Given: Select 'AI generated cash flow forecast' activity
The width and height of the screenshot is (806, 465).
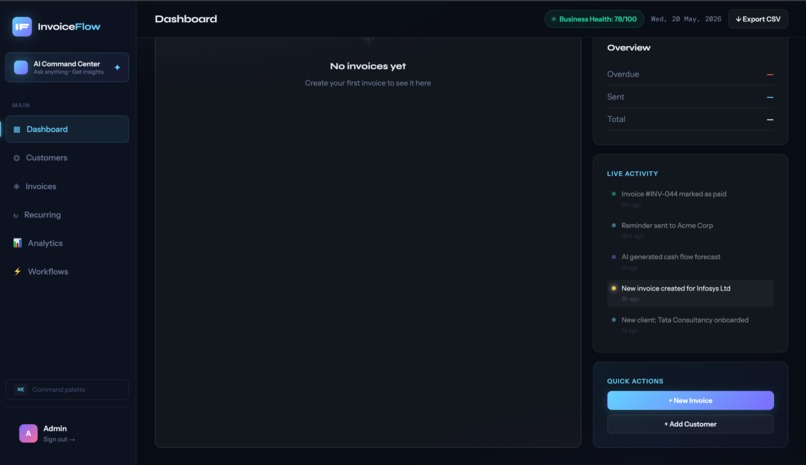Looking at the screenshot, I should 690,262.
